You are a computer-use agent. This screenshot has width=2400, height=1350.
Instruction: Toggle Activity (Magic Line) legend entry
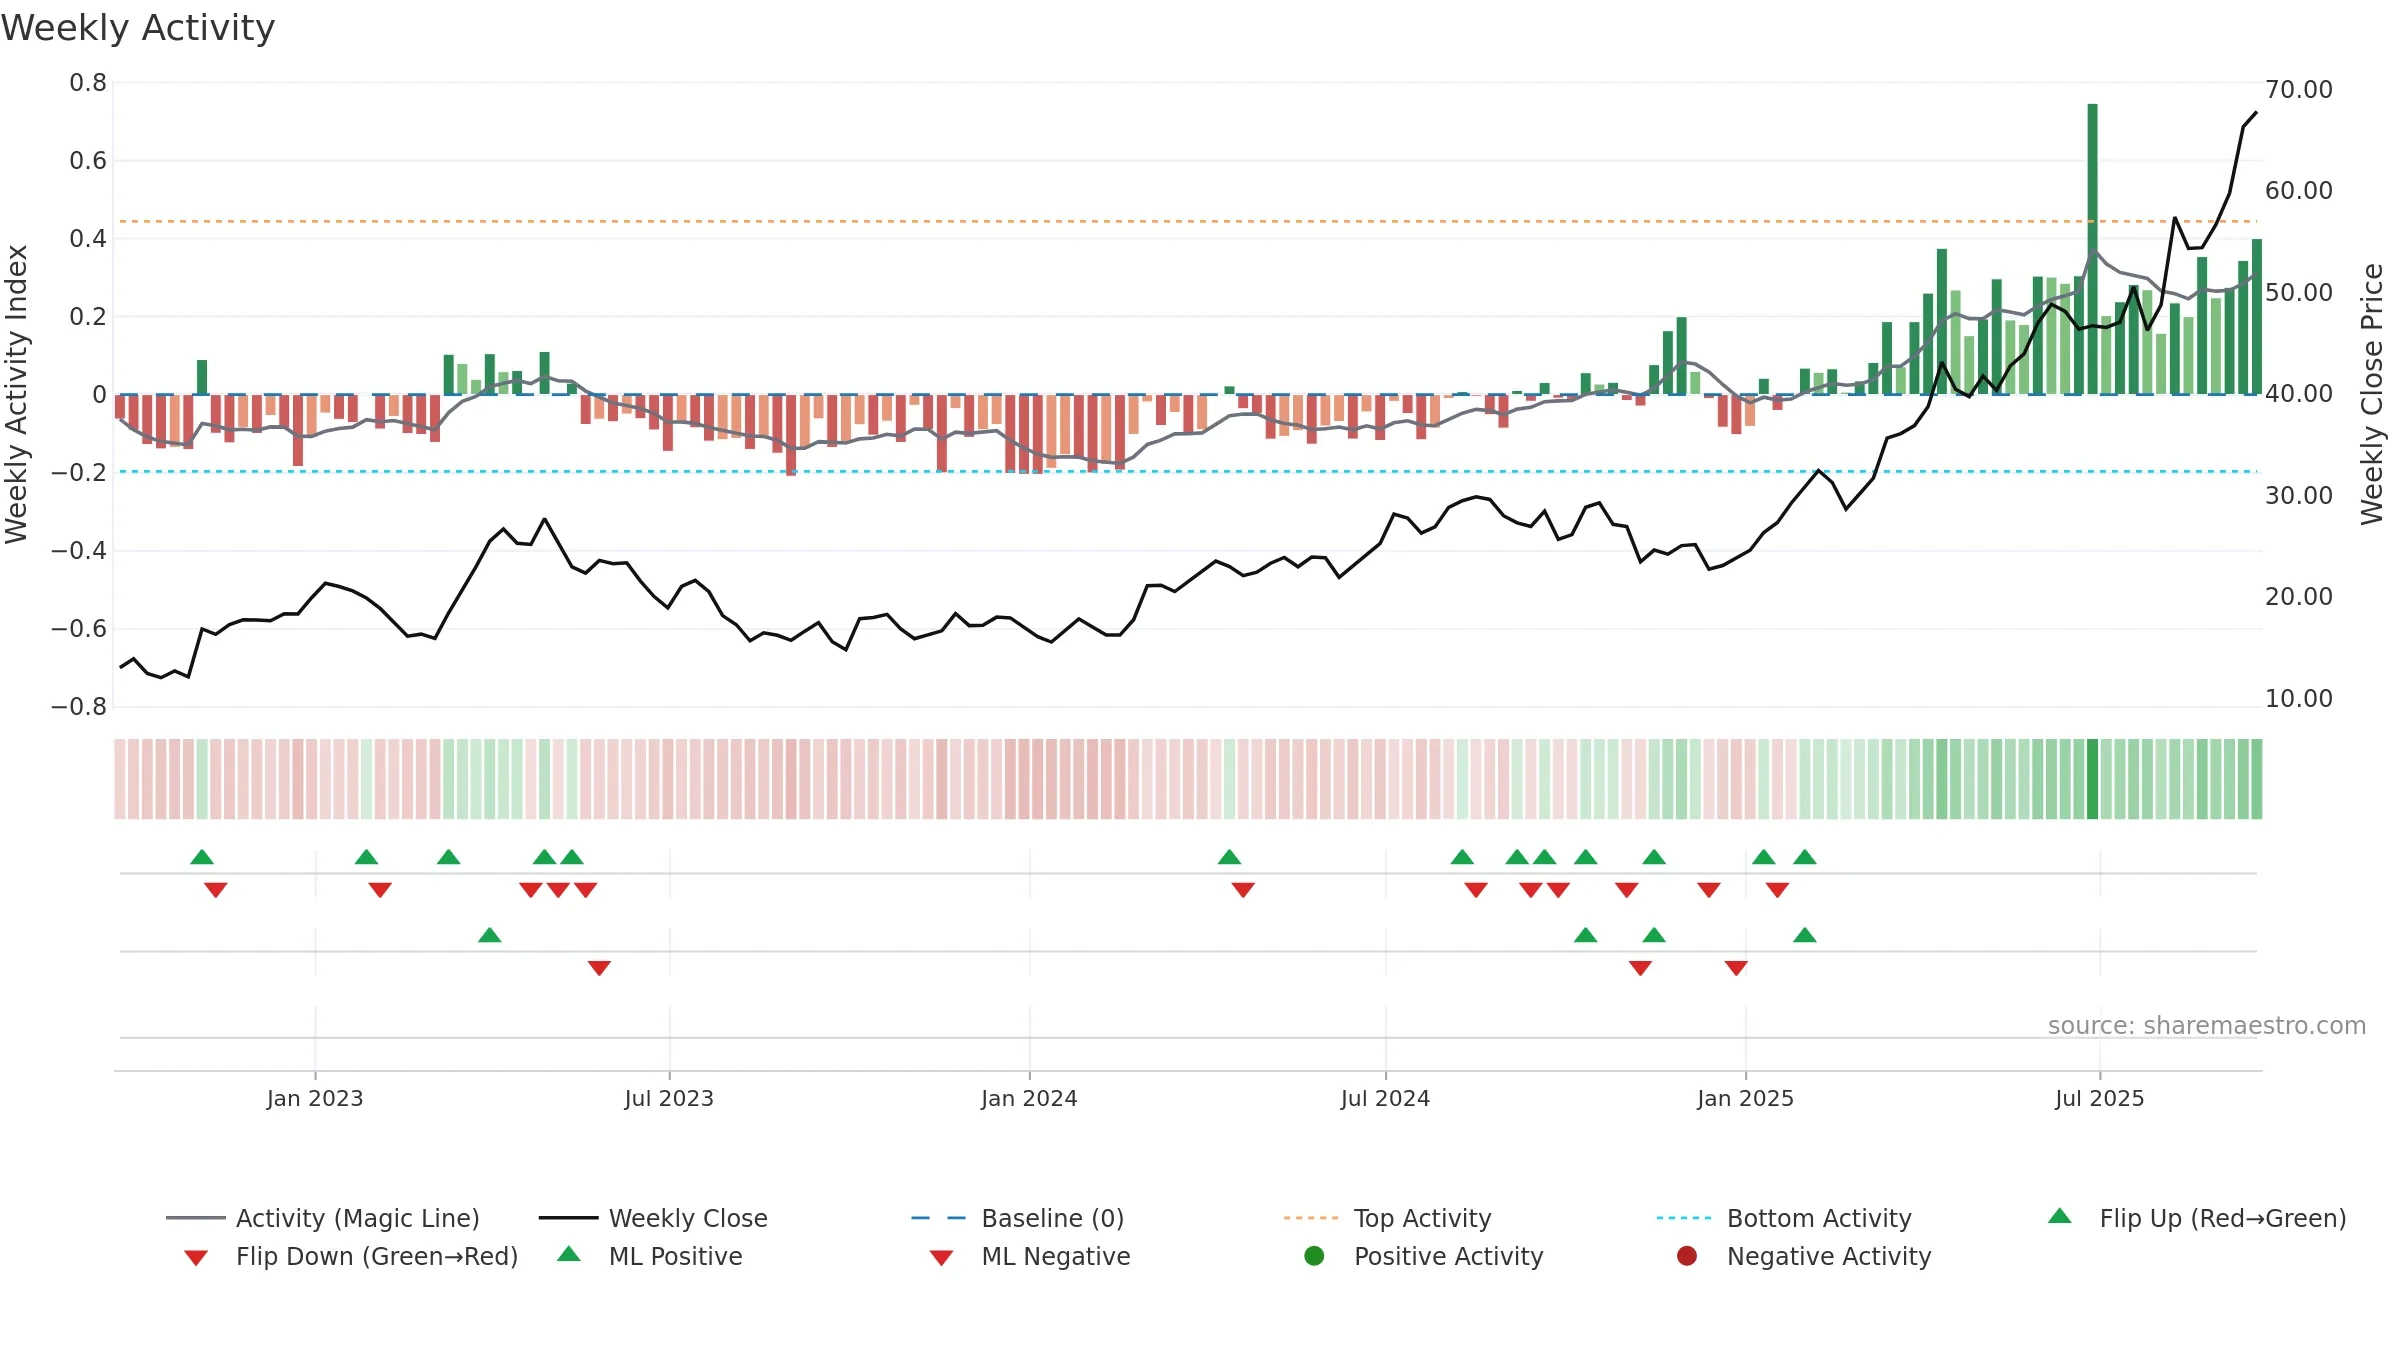click(323, 1218)
